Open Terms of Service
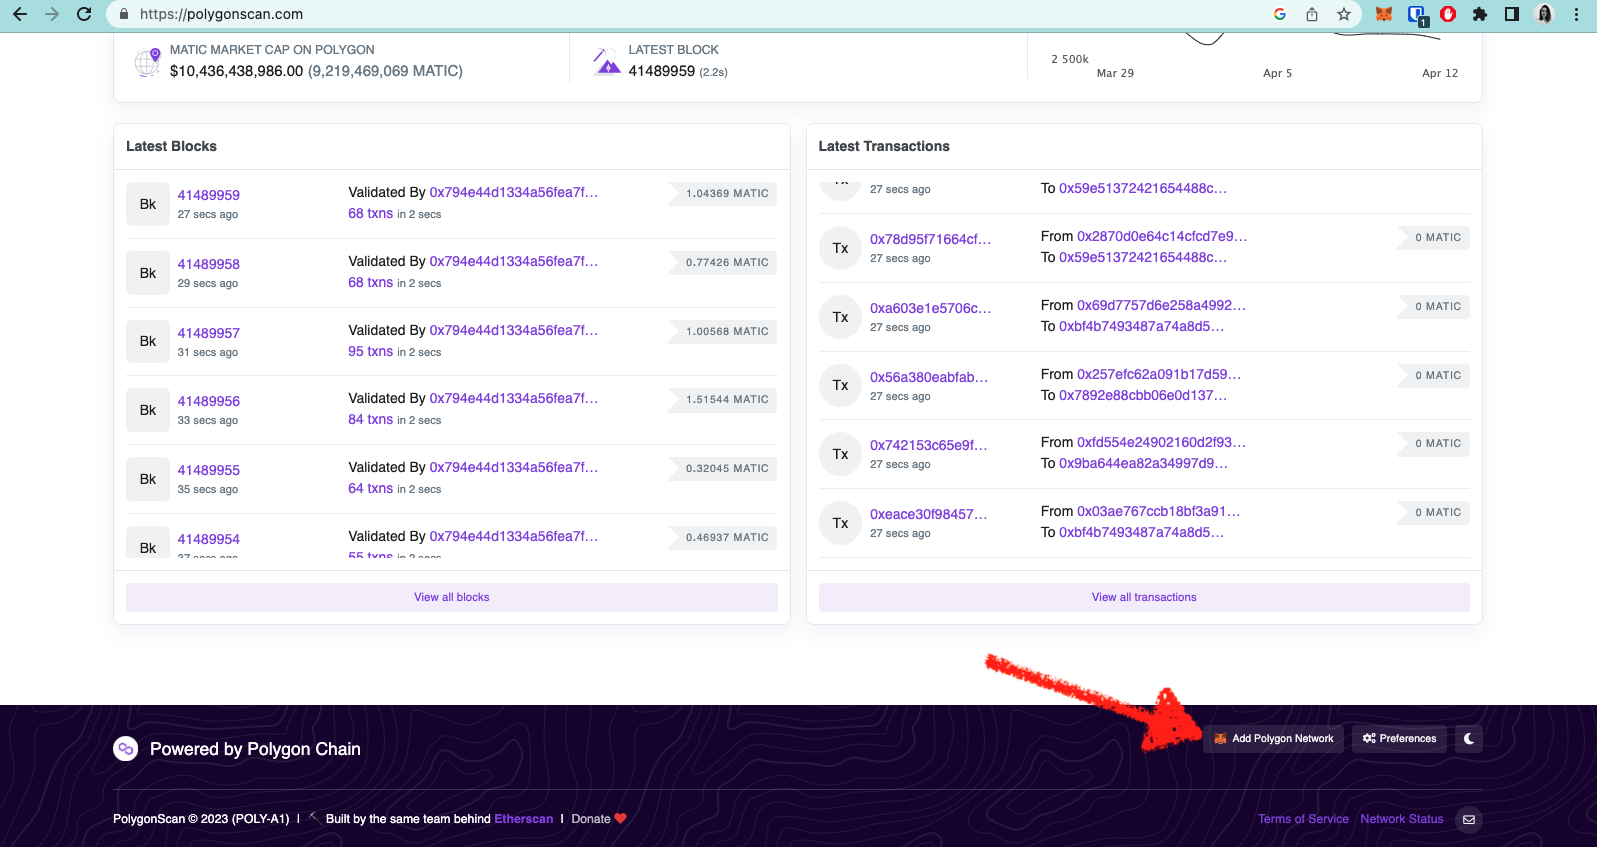This screenshot has height=847, width=1597. point(1303,819)
